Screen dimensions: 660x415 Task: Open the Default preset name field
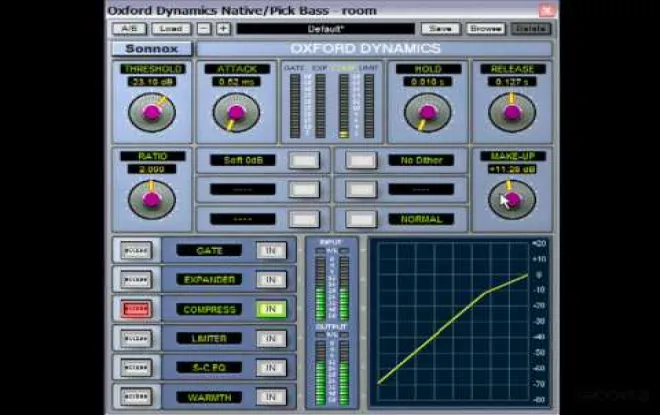coord(325,29)
